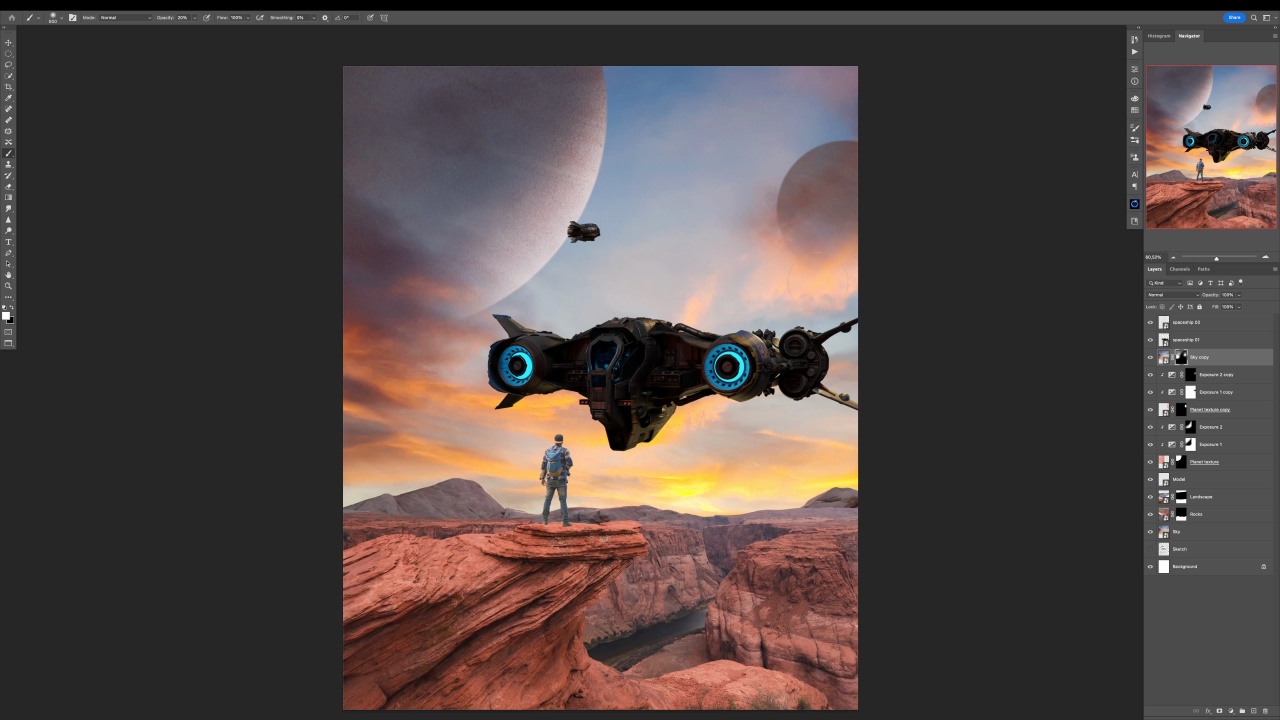Open the brush Mode dropdown
This screenshot has width=1280, height=720.
[125, 17]
